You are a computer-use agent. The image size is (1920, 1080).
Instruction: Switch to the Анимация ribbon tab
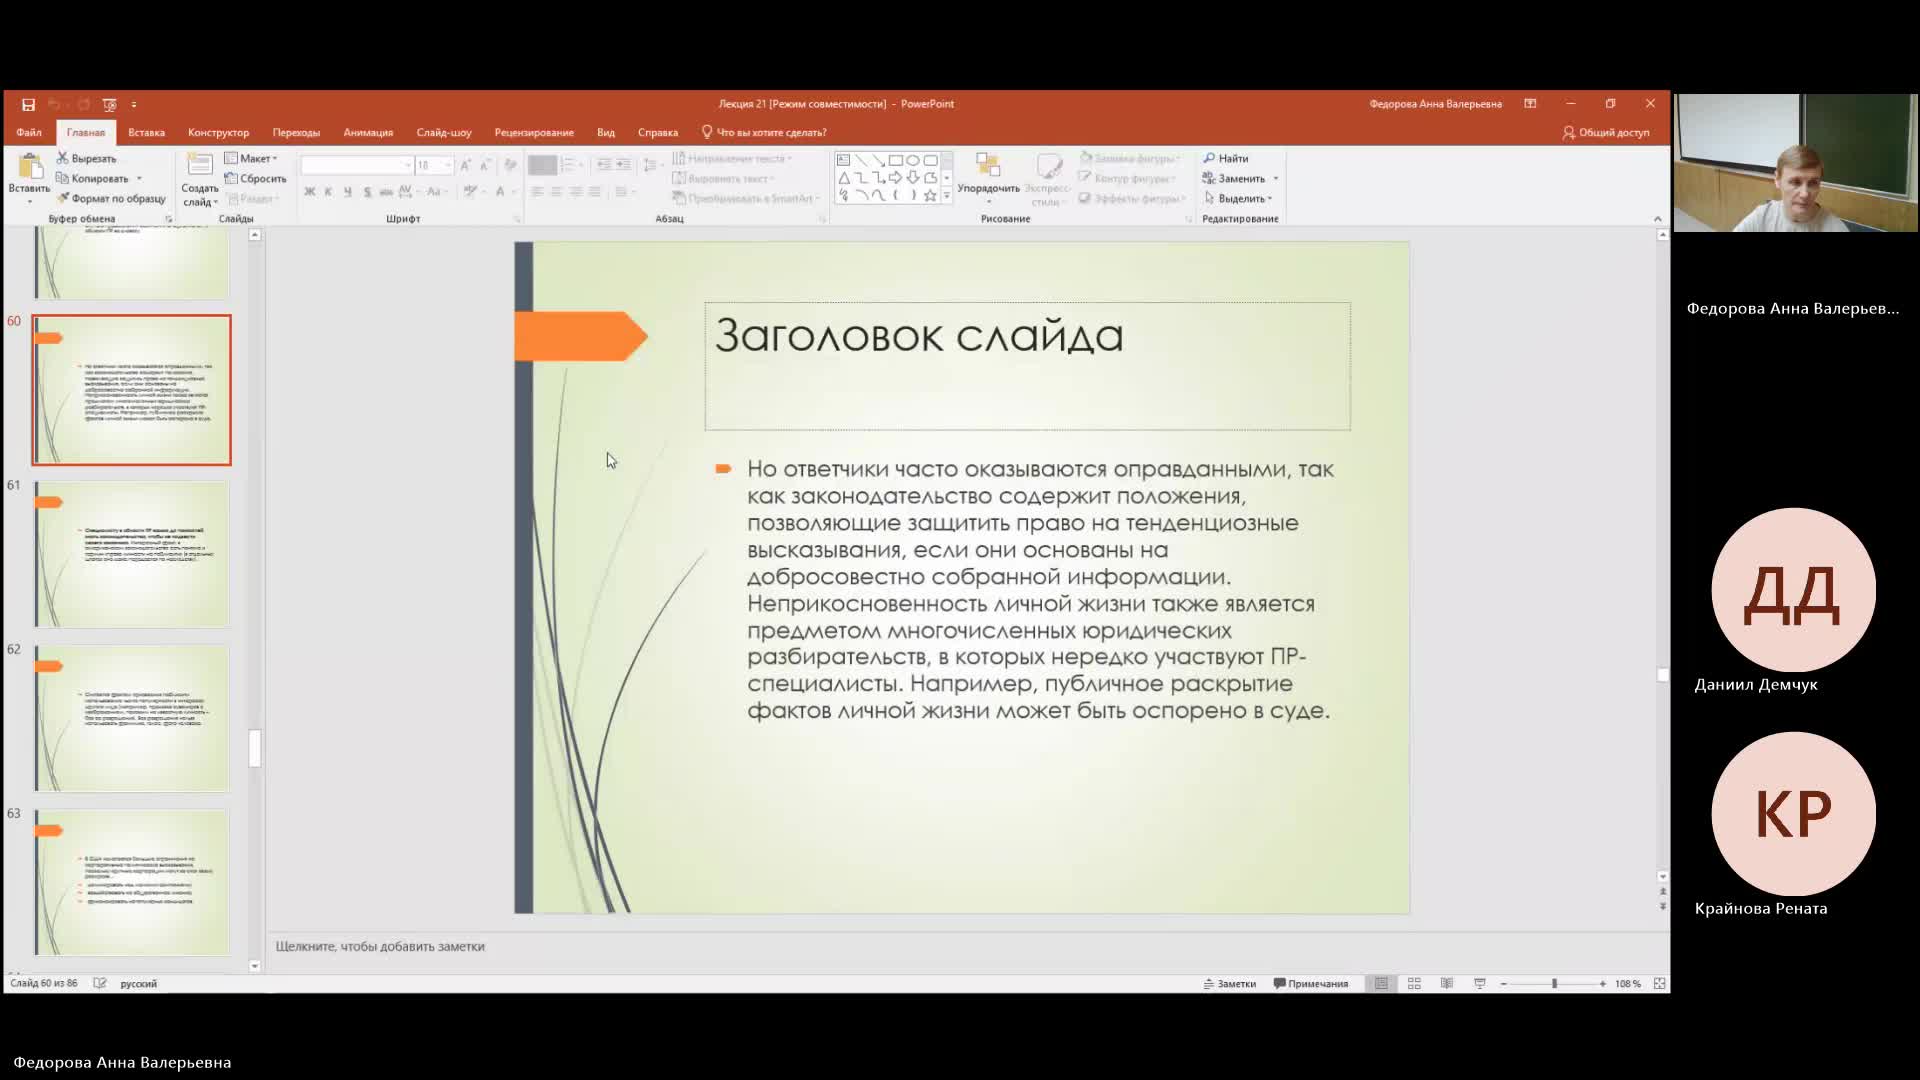coord(368,132)
